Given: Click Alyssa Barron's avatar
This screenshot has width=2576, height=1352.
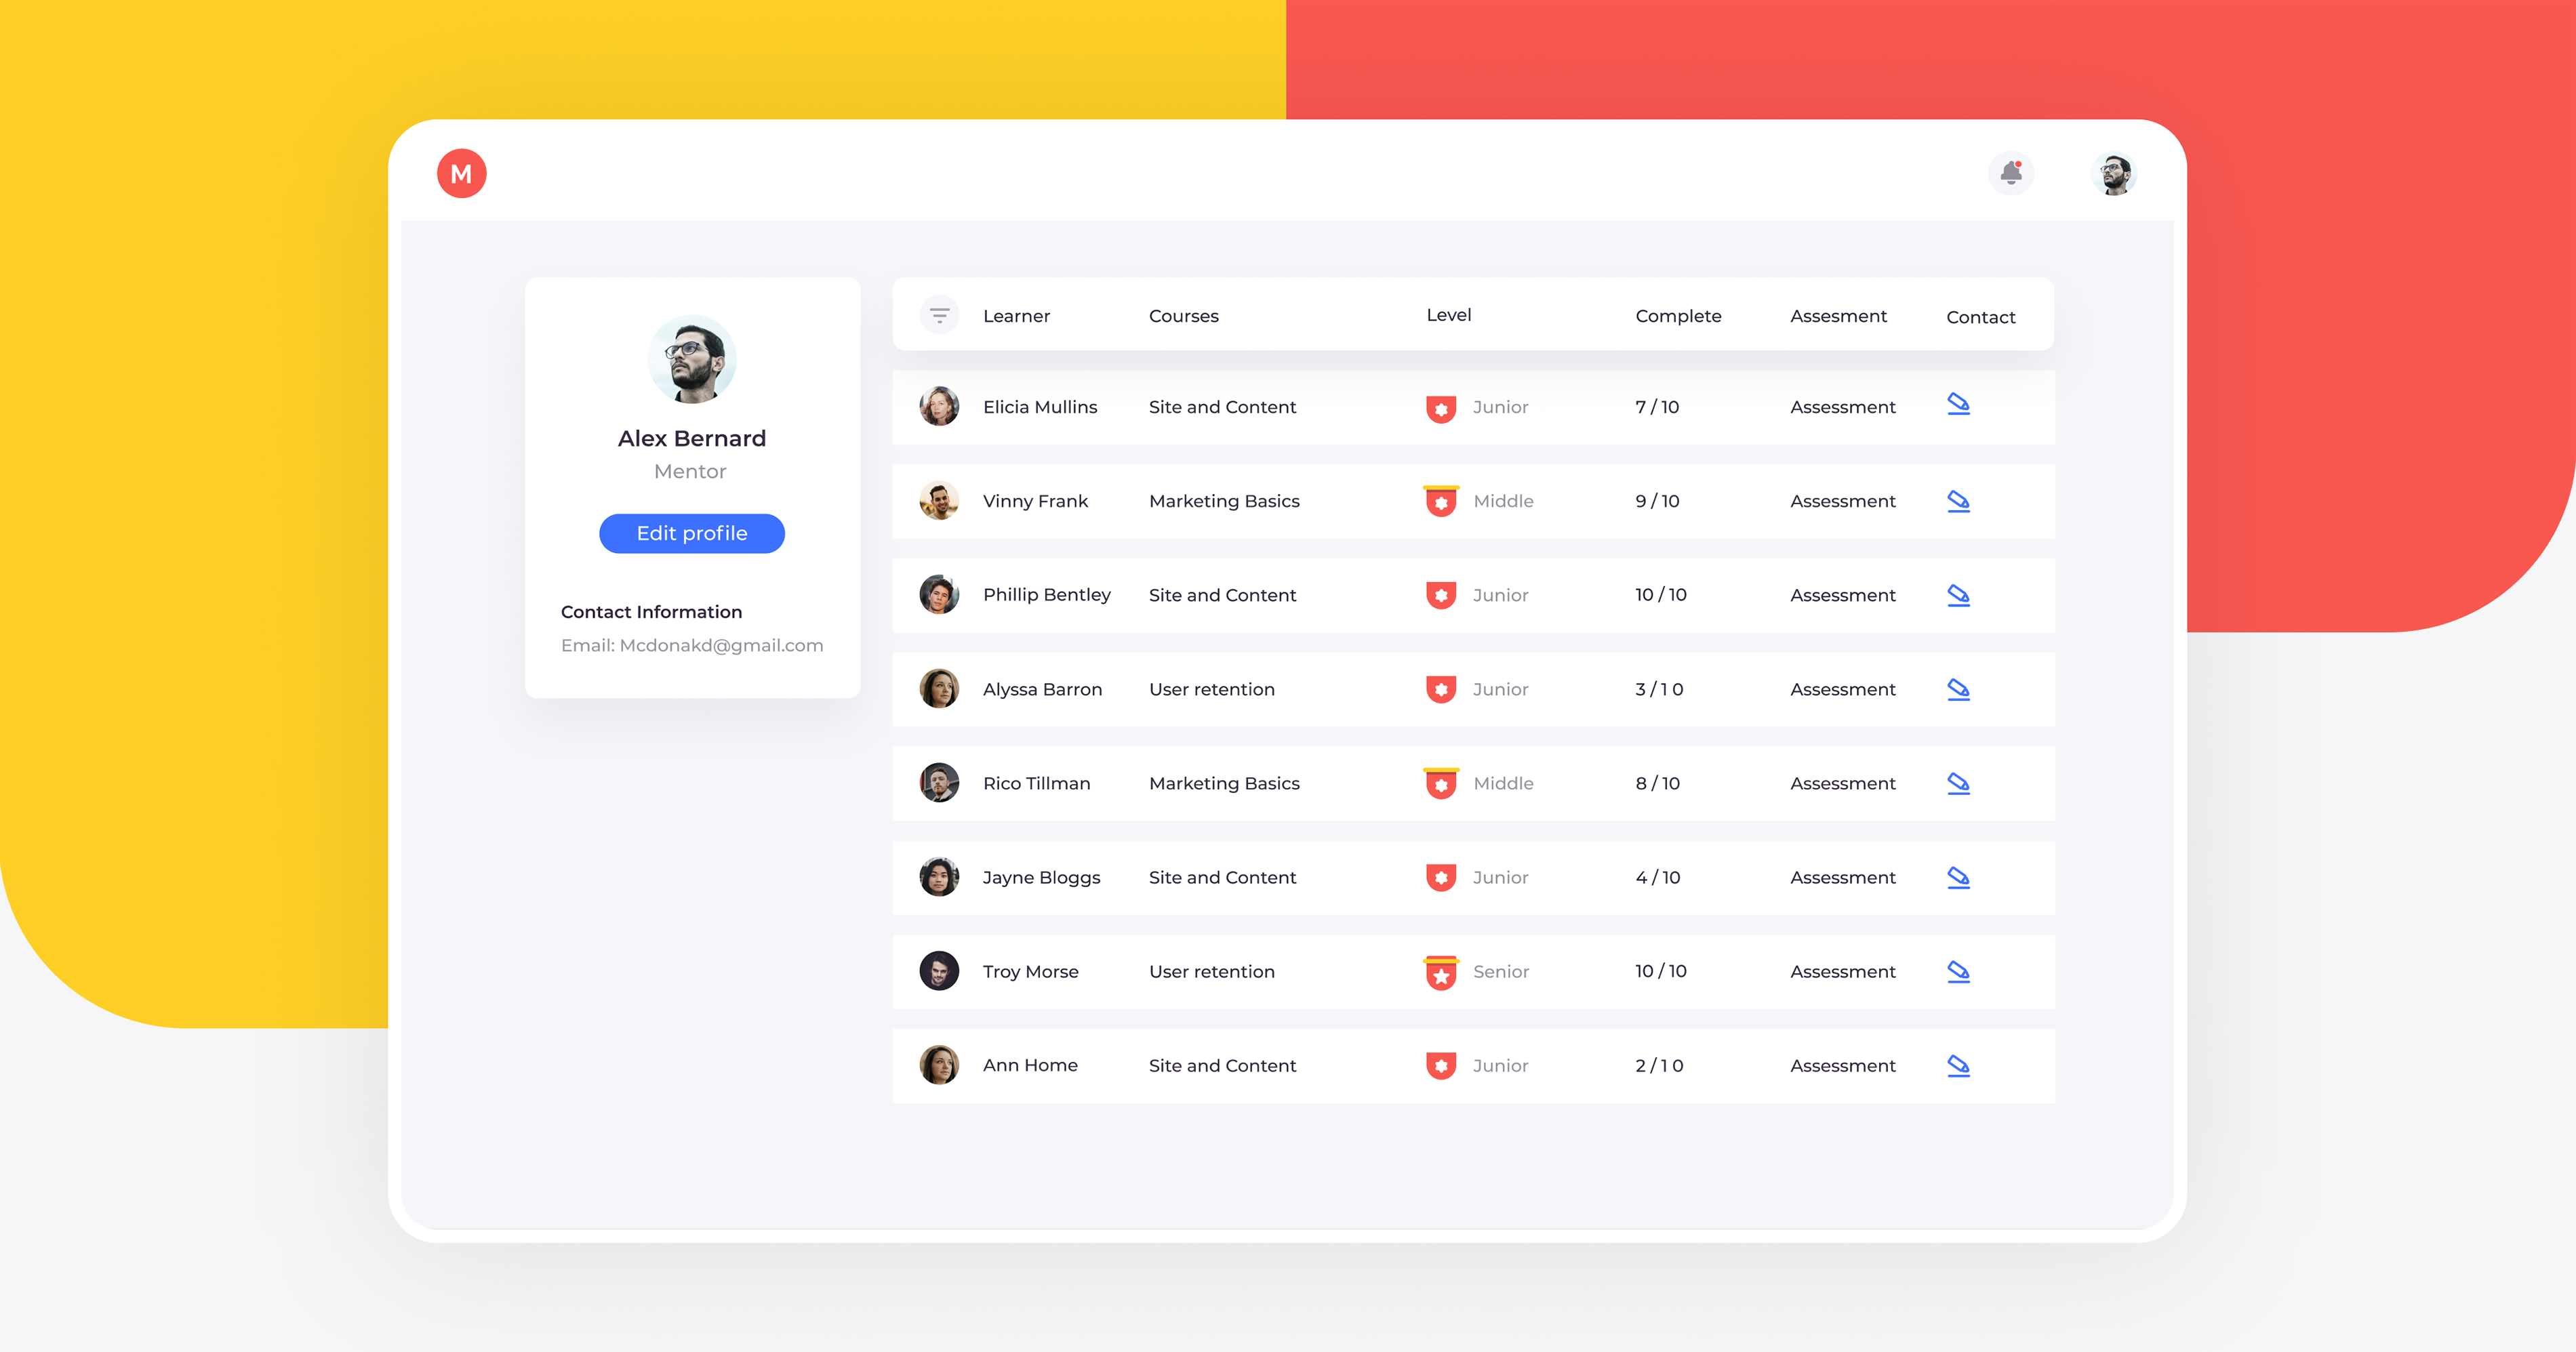Looking at the screenshot, I should [939, 689].
